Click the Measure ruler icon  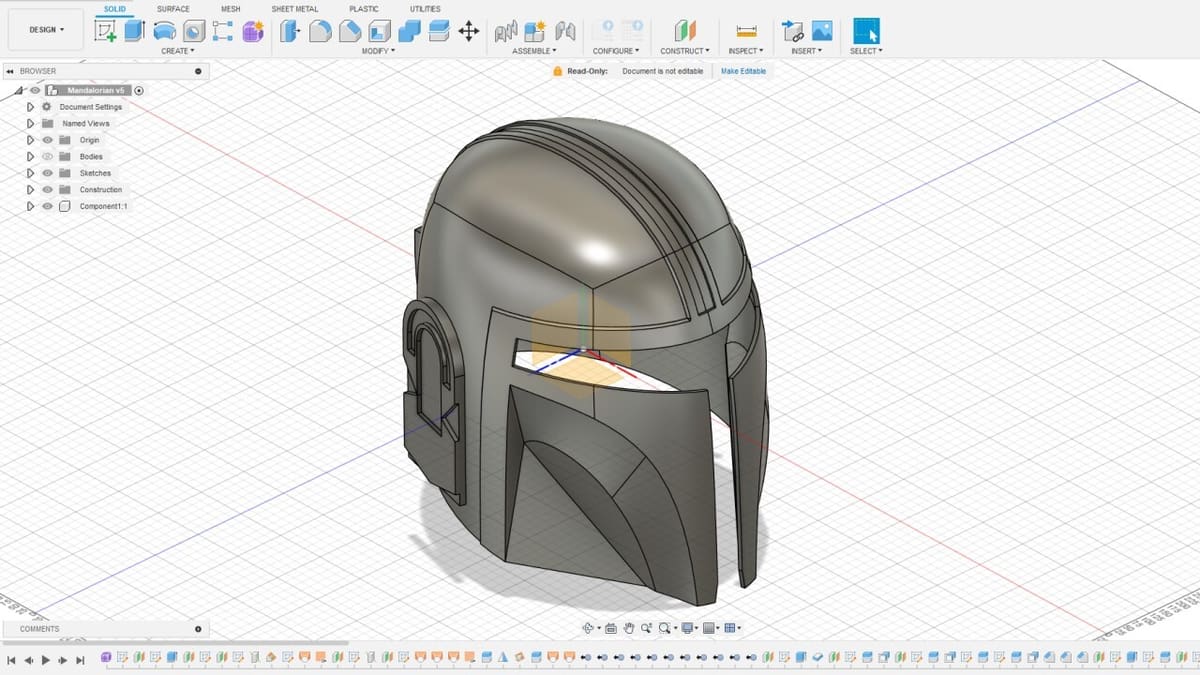pyautogui.click(x=746, y=31)
